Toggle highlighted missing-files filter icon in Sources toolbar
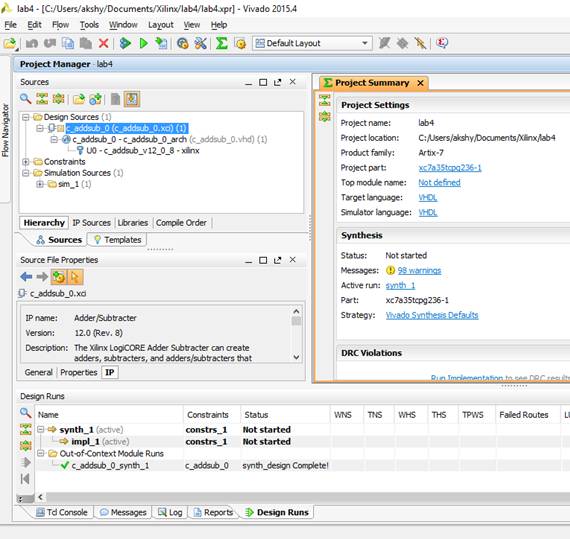 click(132, 99)
